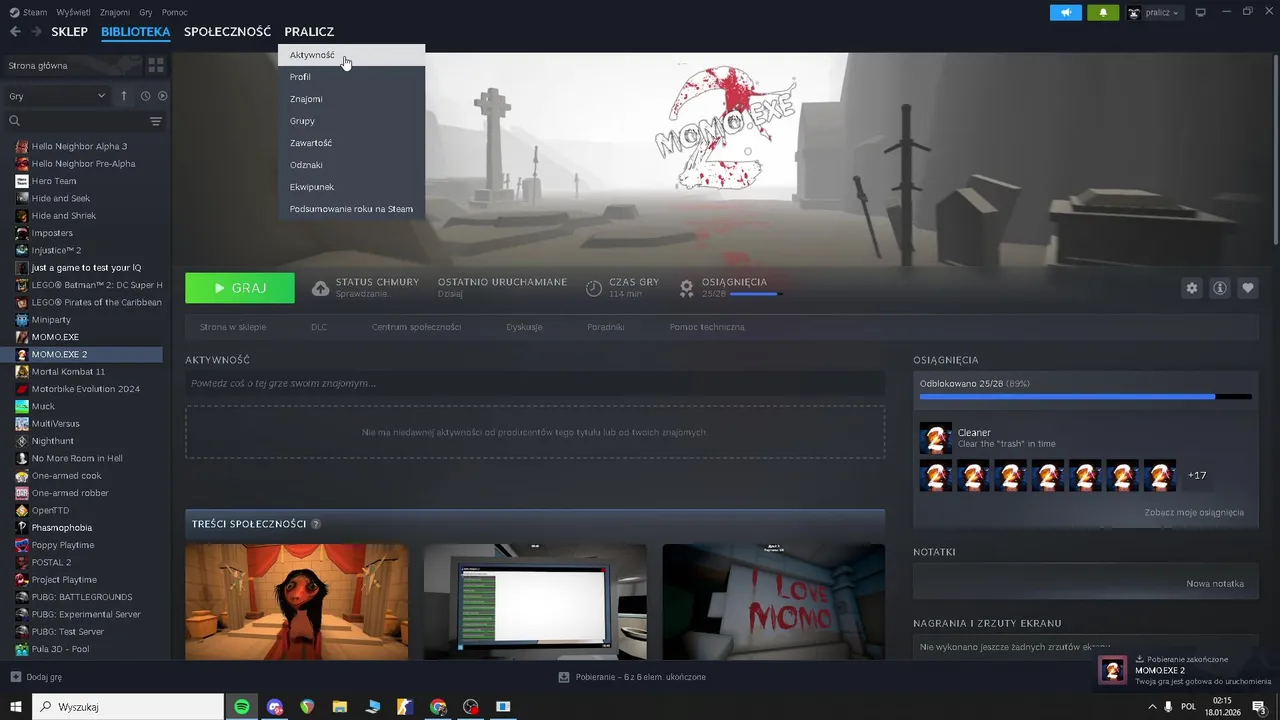Viewport: 1280px width, 720px height.
Task: Open the Gry library category dropdown
Action: [x=57, y=96]
